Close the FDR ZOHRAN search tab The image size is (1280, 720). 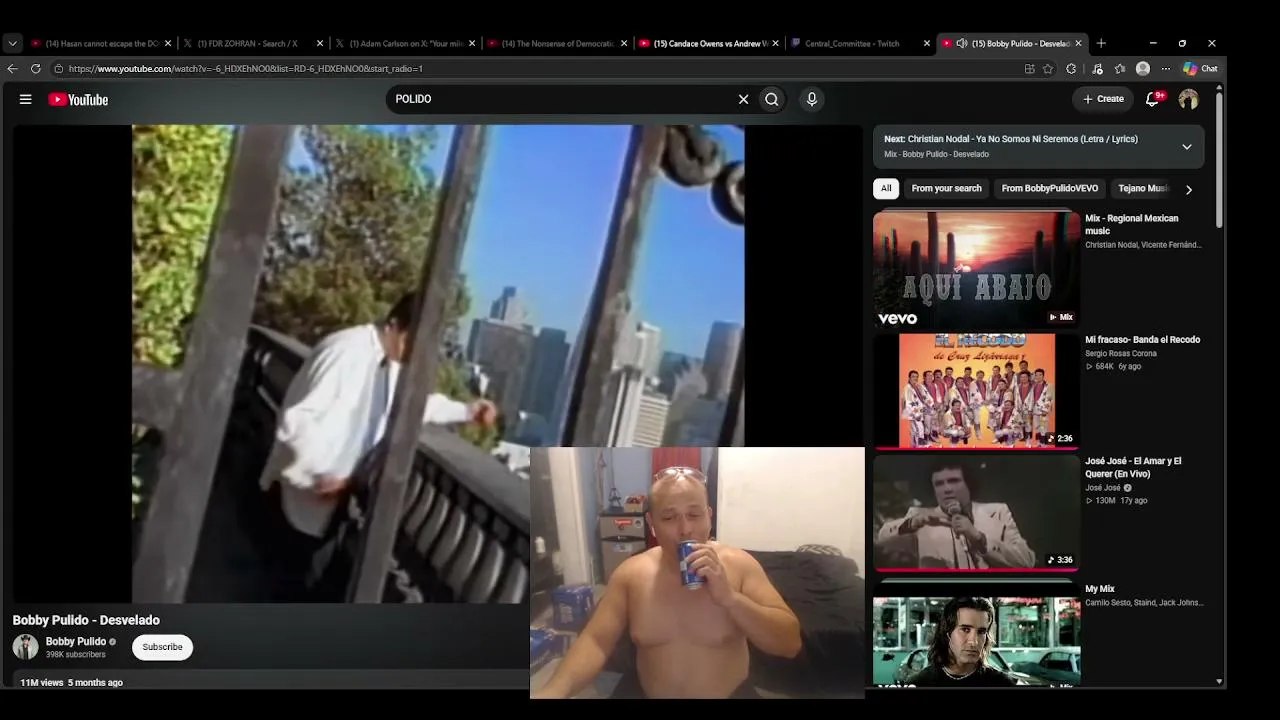tap(320, 43)
